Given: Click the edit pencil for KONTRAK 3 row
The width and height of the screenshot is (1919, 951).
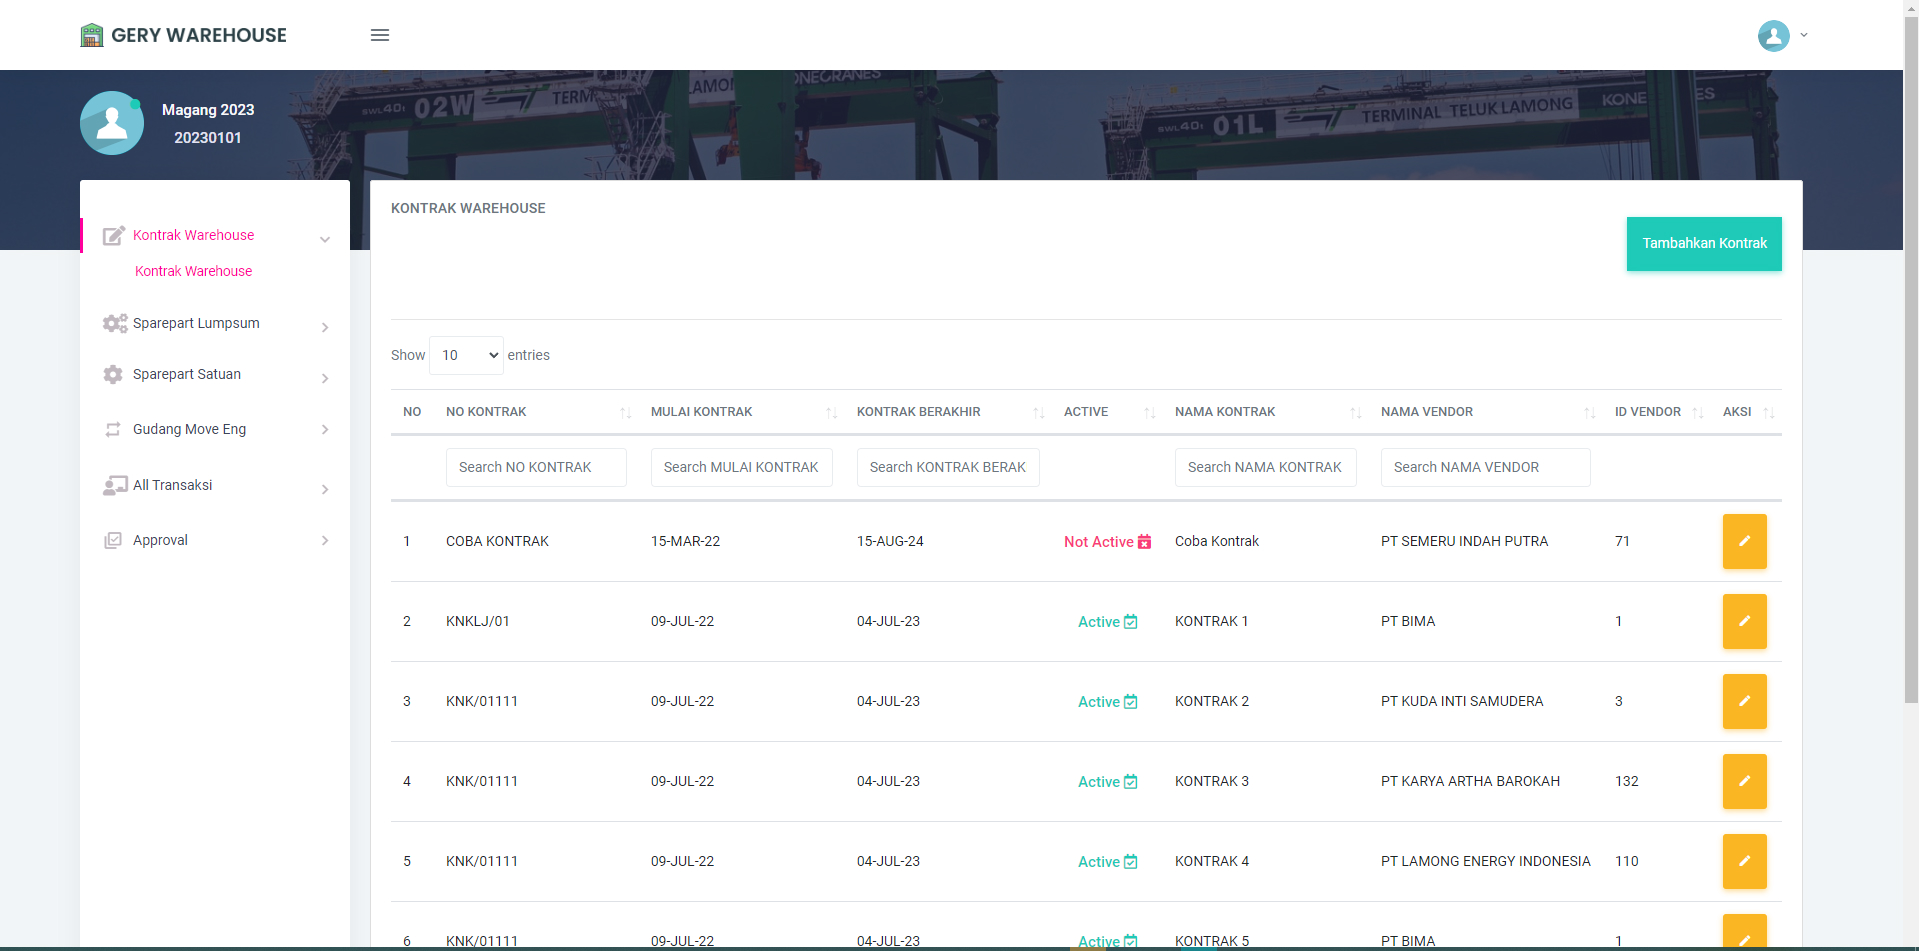Looking at the screenshot, I should (1744, 781).
